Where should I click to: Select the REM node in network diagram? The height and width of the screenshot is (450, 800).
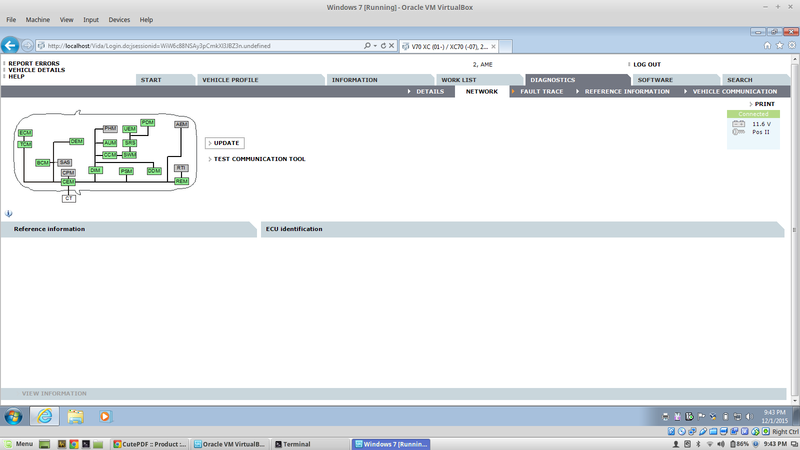point(181,181)
